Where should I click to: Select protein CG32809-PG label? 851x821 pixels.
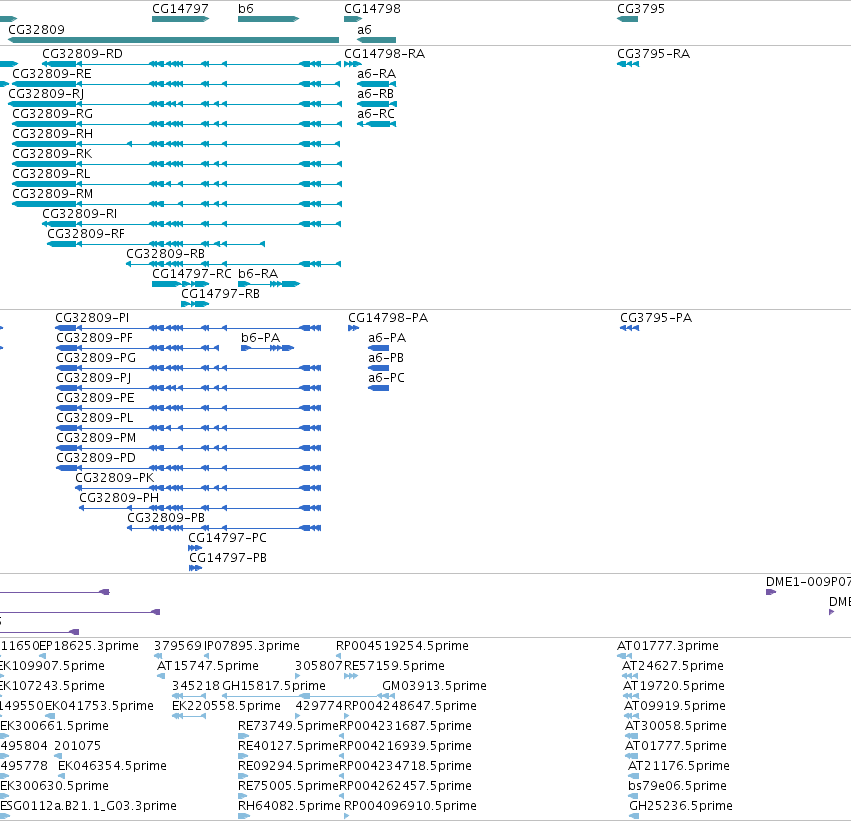coord(96,358)
